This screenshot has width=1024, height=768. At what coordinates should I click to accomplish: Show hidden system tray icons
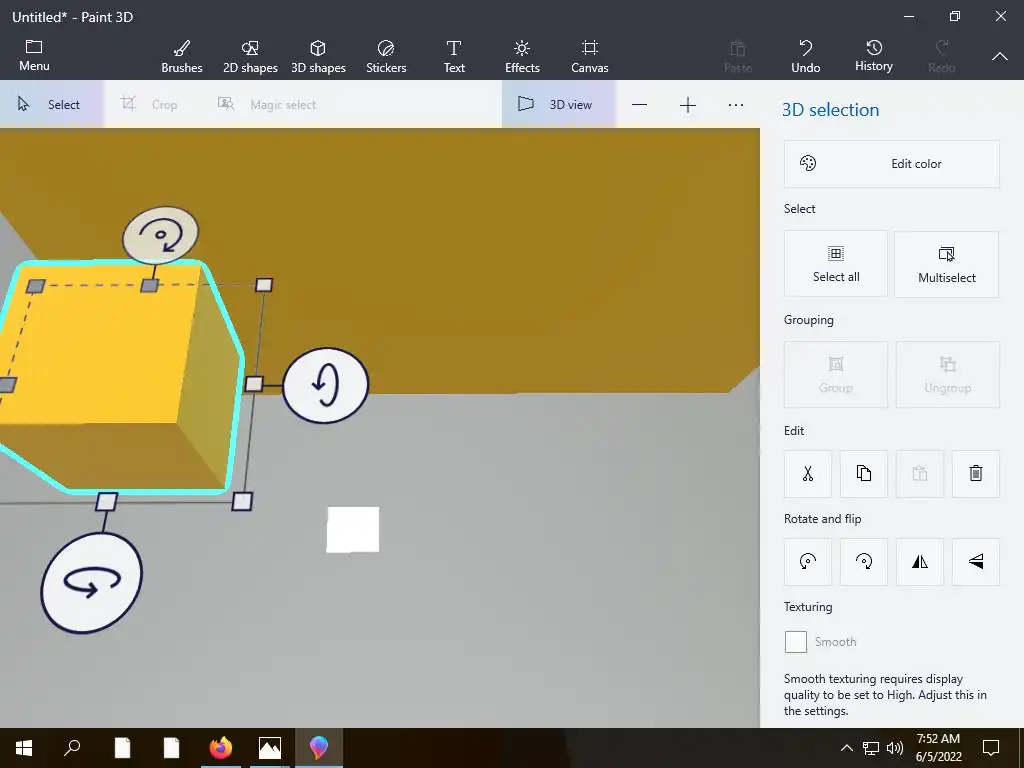click(846, 748)
